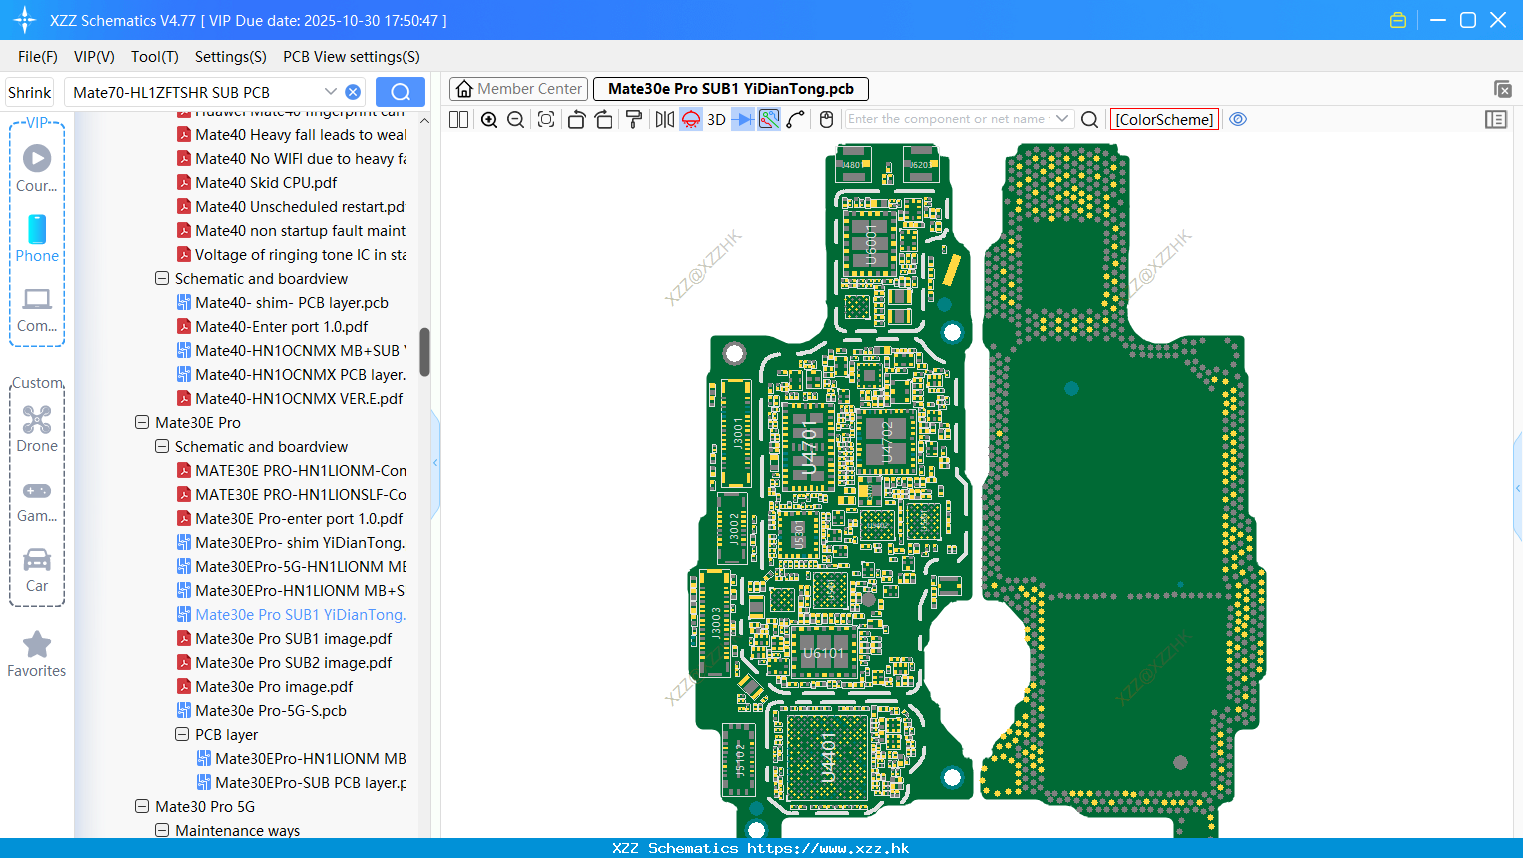Open Mate40-HN1OCNMX VER.E.pdf
The image size is (1523, 858).
pos(299,398)
